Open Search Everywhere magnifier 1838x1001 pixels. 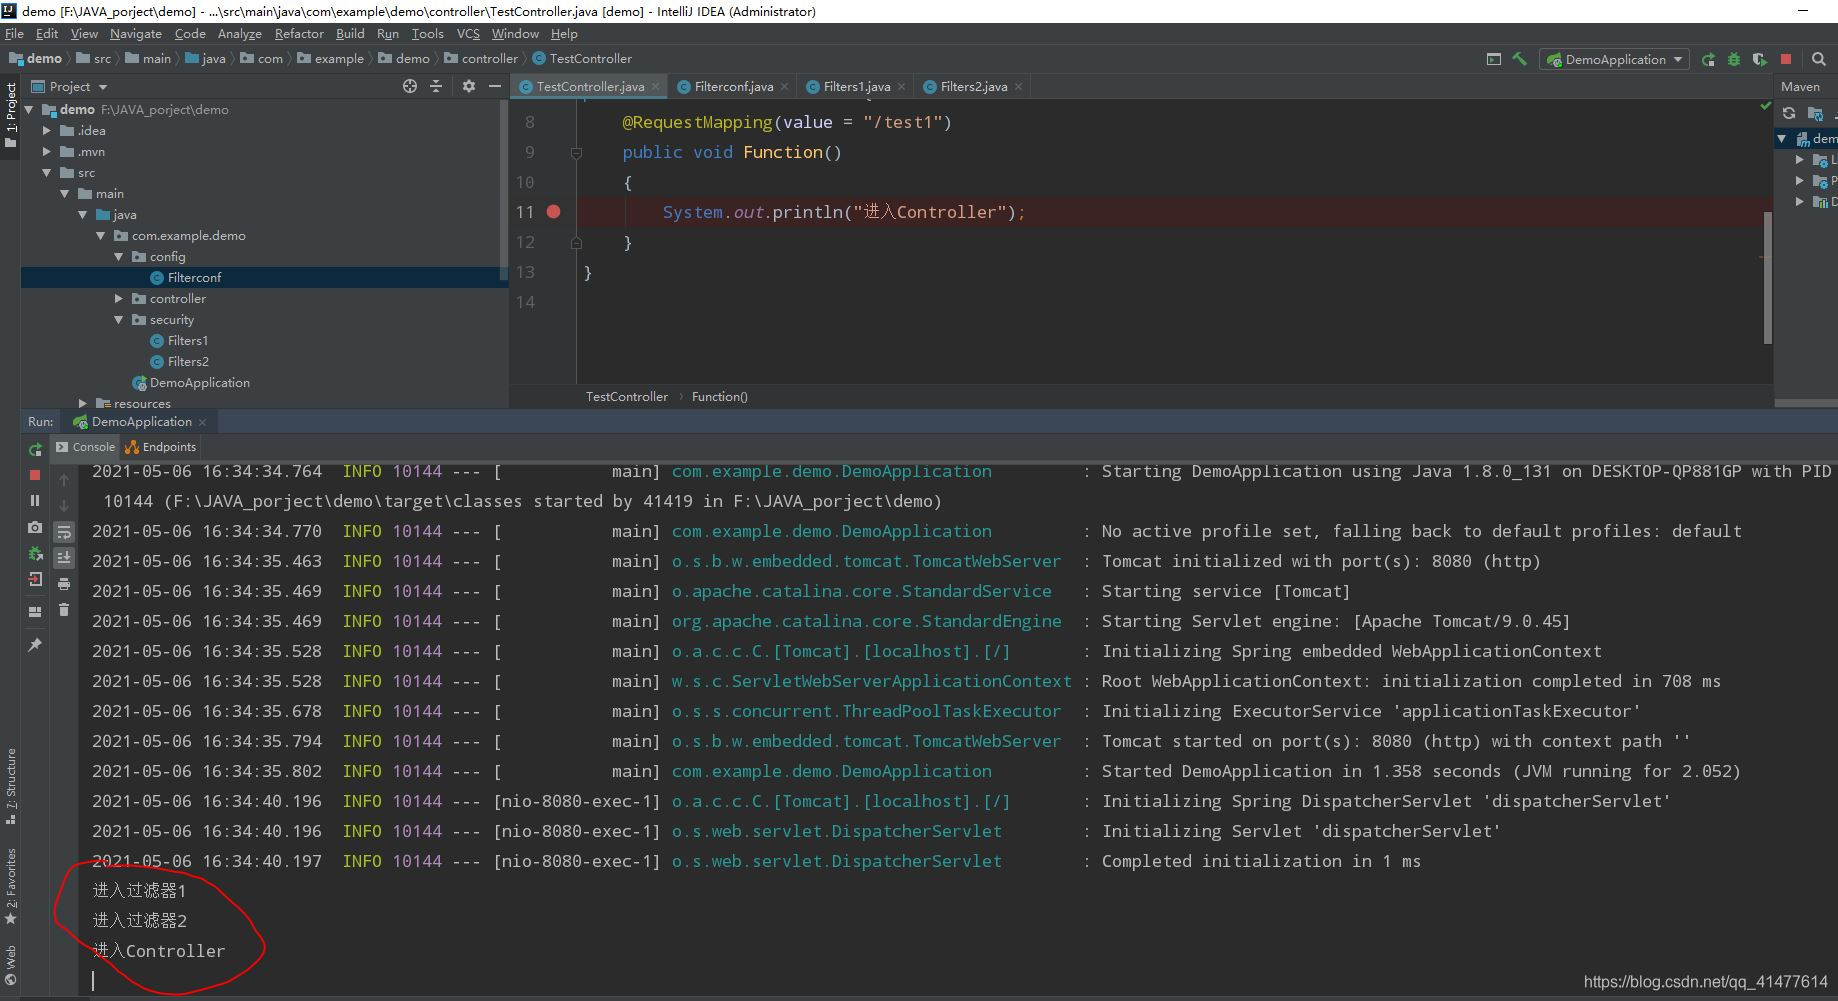[1819, 59]
